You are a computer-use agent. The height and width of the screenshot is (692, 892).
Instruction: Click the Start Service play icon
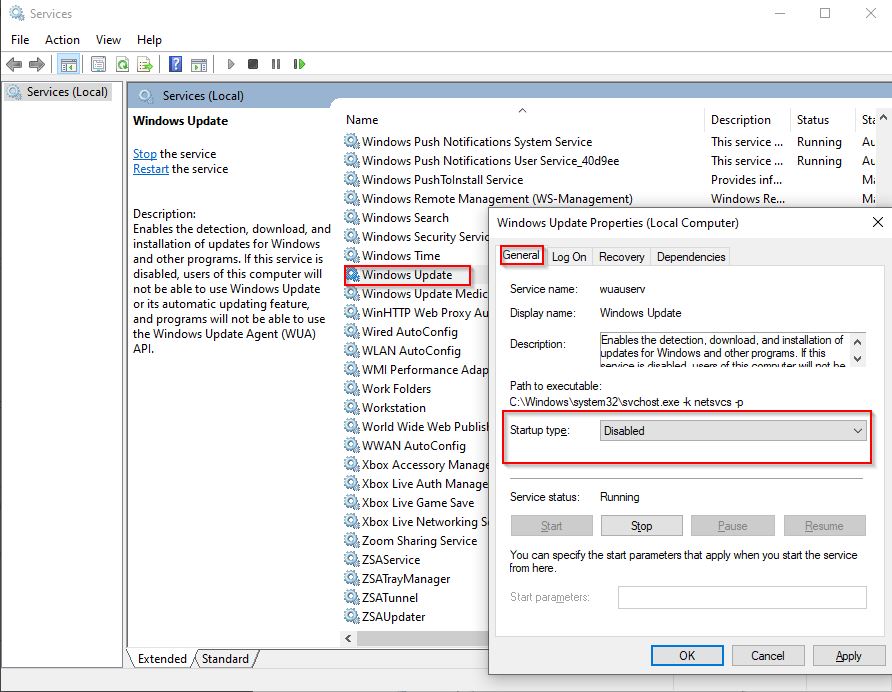[231, 64]
